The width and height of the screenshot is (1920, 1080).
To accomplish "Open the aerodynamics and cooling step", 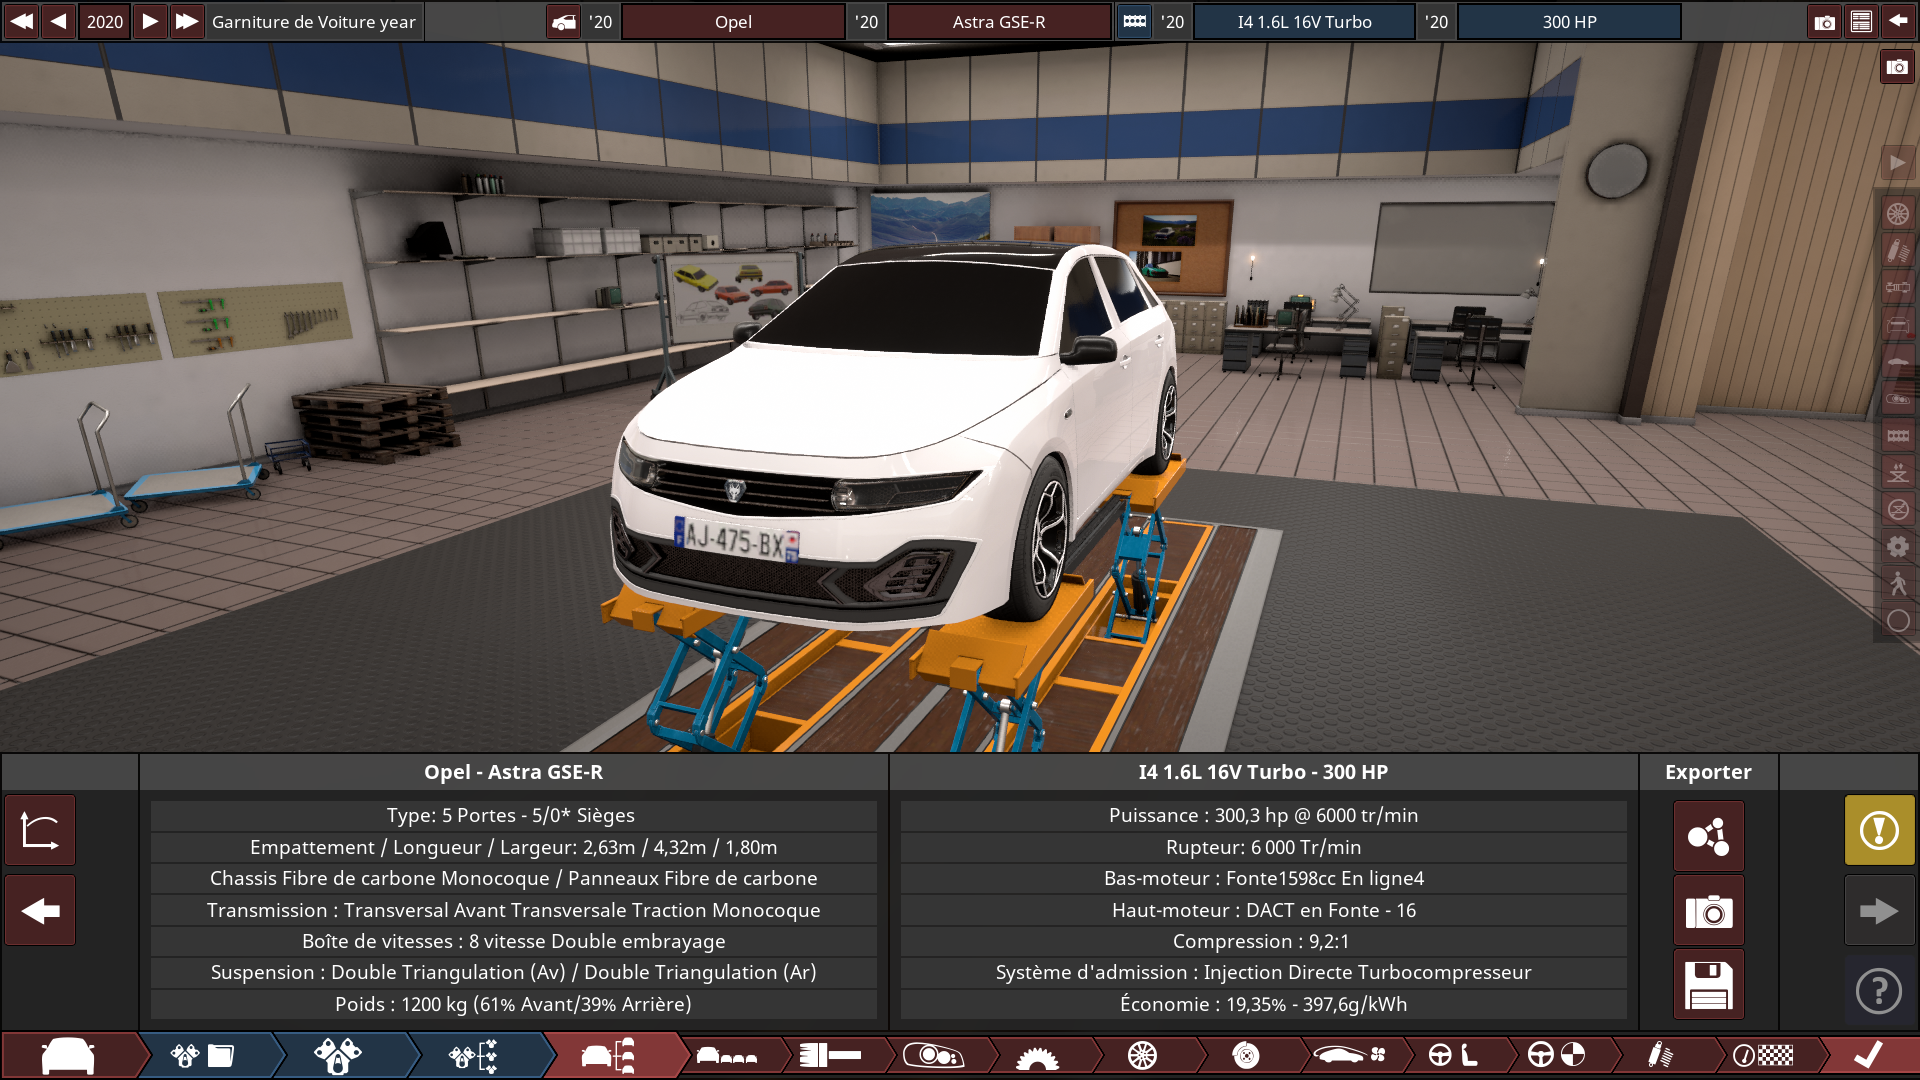I will (x=1350, y=1056).
